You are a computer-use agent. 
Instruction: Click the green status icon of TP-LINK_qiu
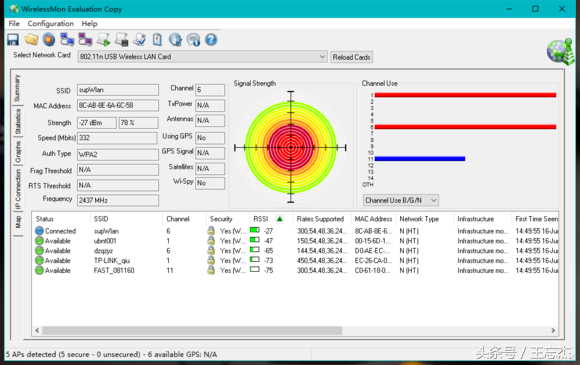click(39, 260)
